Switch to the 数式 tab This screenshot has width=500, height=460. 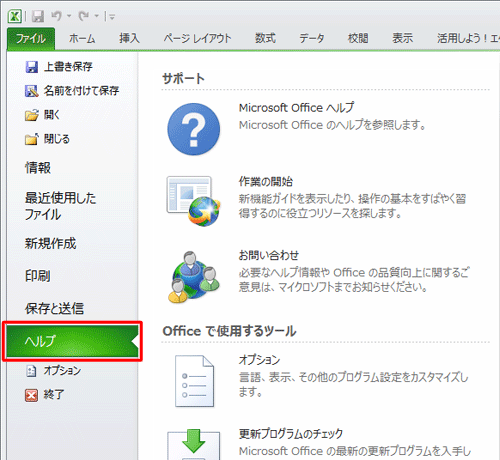265,39
